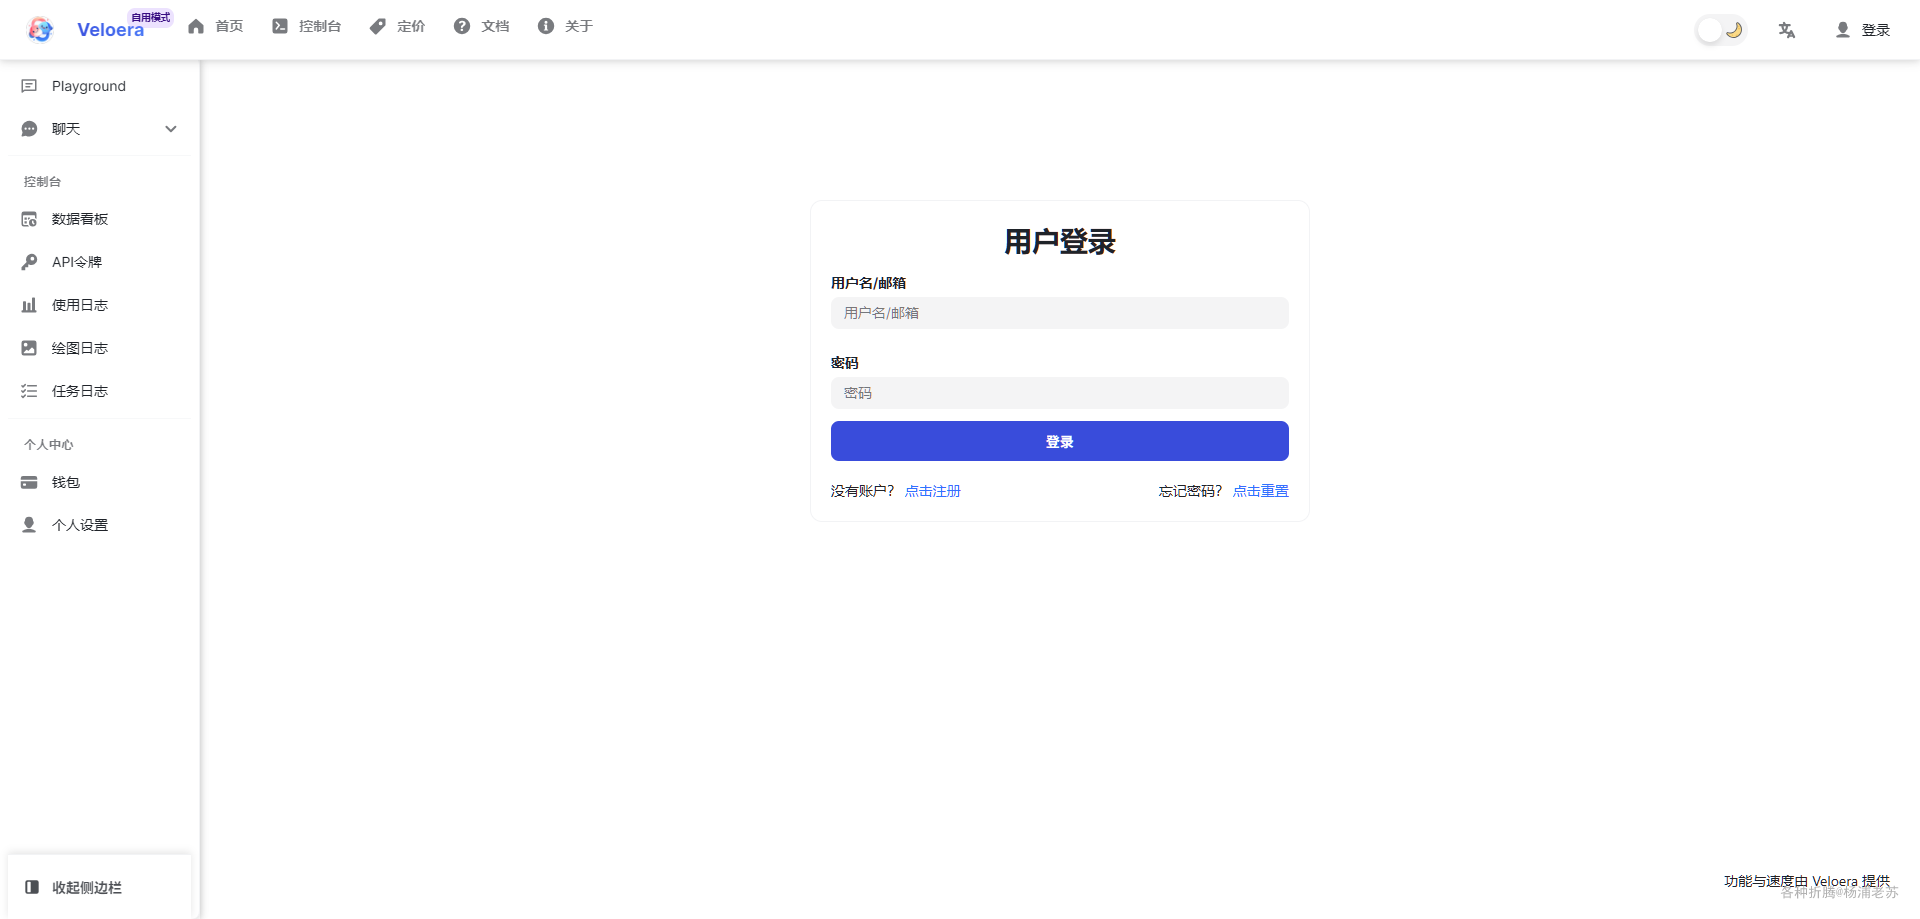The image size is (1920, 919).
Task: Click the 聊天 label in sidebar
Action: coord(66,129)
